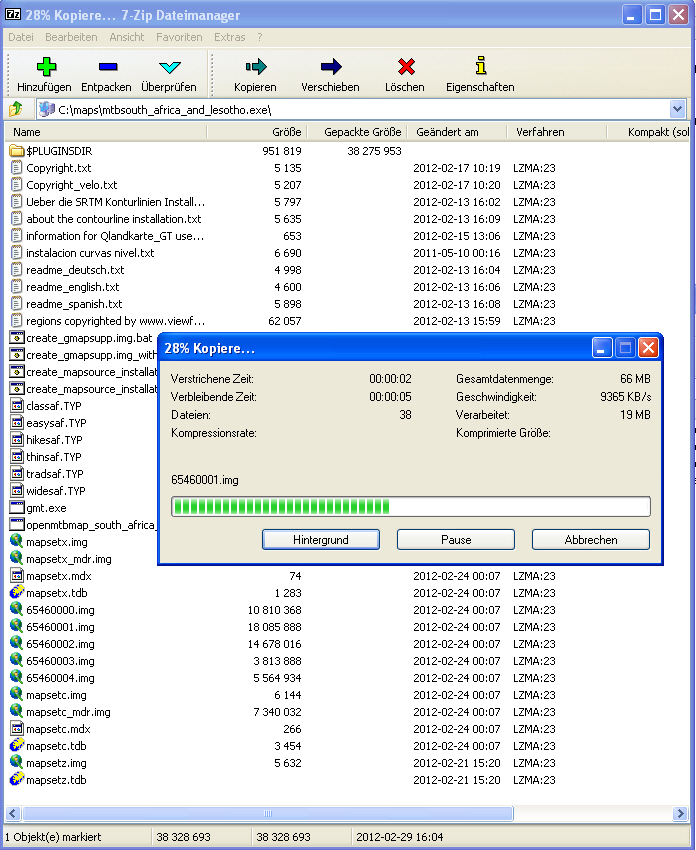
Task: Click the Löschen red X icon
Action: (x=406, y=67)
